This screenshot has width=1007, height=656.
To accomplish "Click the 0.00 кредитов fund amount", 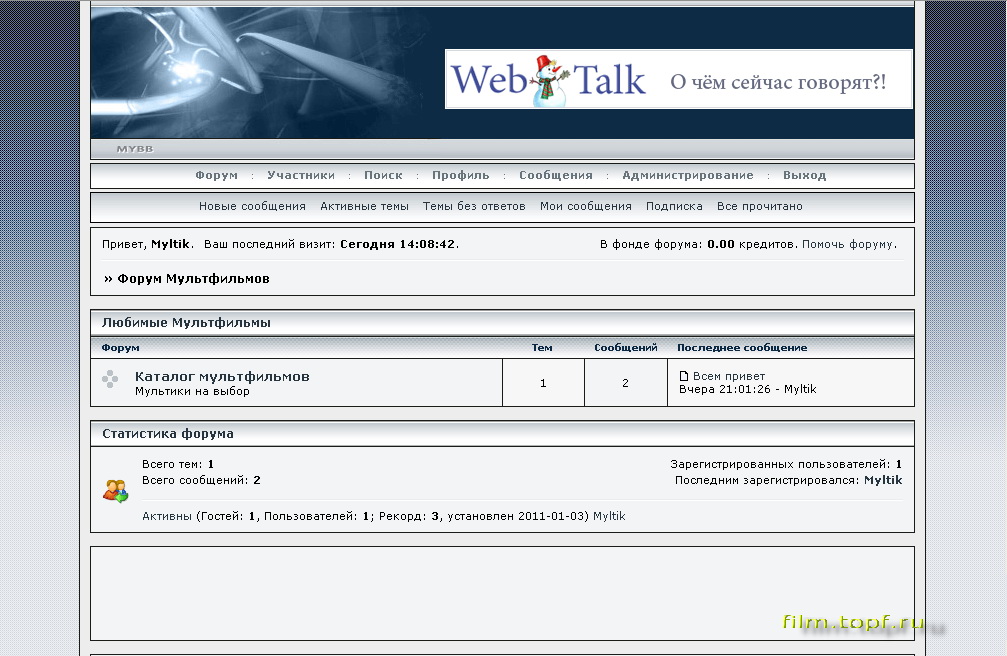I will (x=751, y=244).
